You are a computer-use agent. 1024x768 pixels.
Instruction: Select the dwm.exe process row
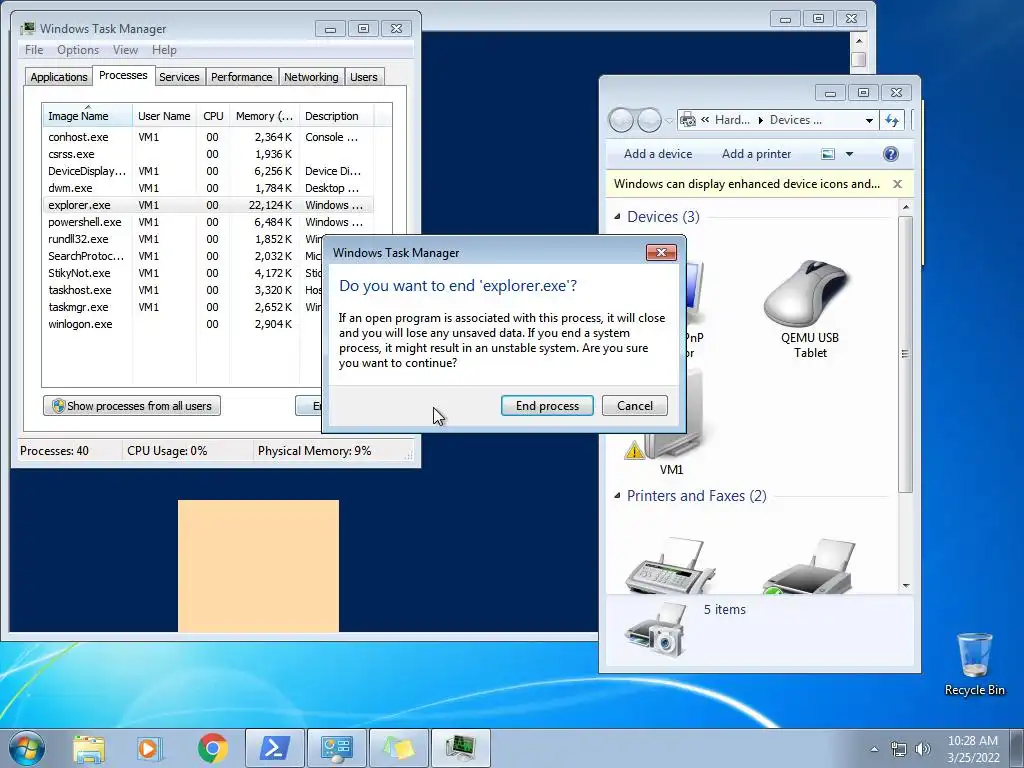208,188
